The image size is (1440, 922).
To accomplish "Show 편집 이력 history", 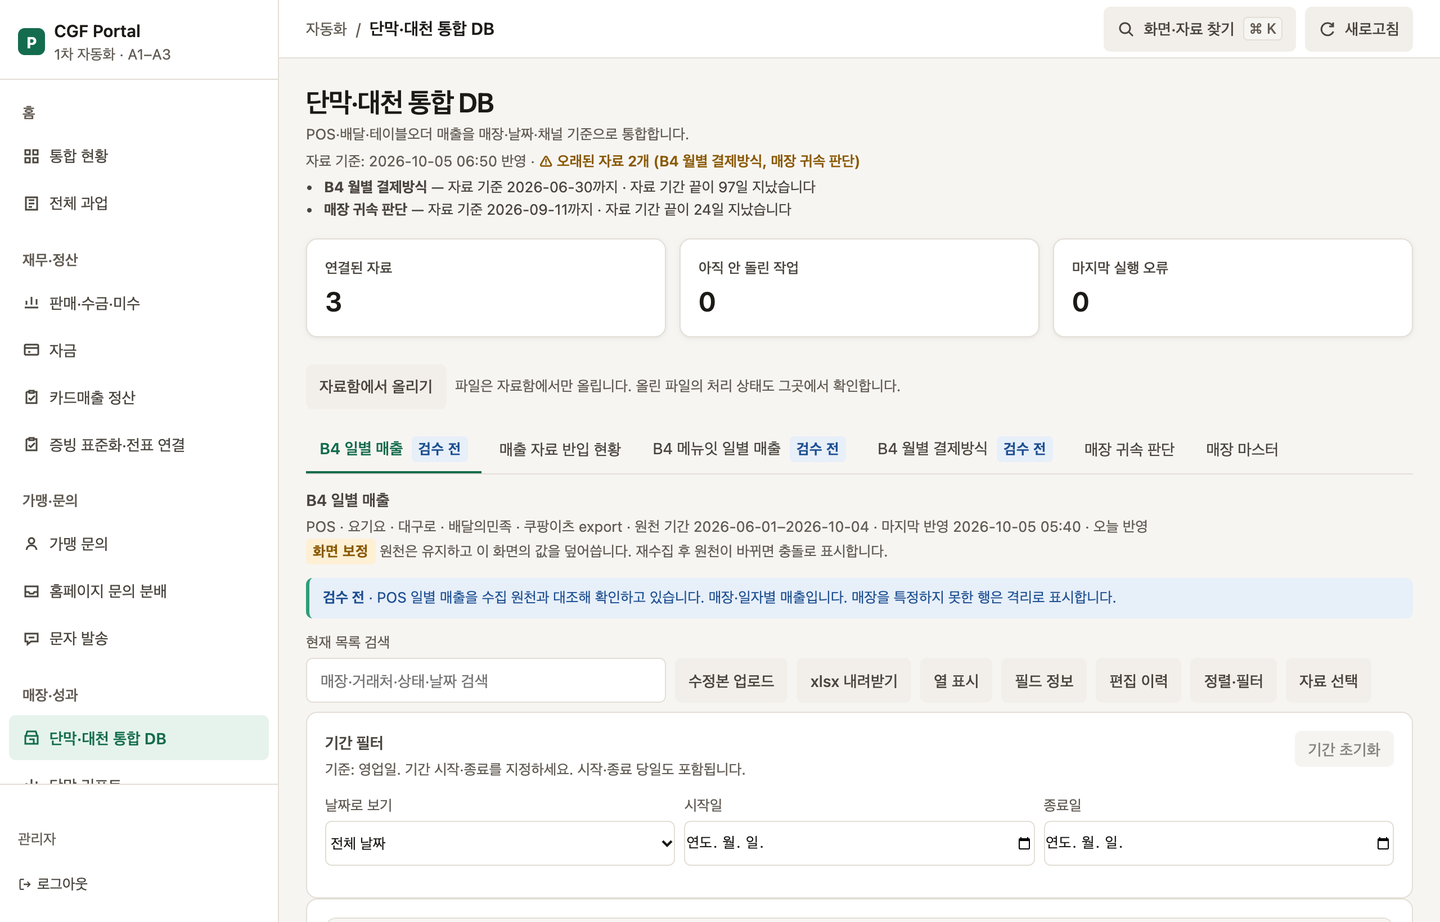I will (x=1139, y=681).
